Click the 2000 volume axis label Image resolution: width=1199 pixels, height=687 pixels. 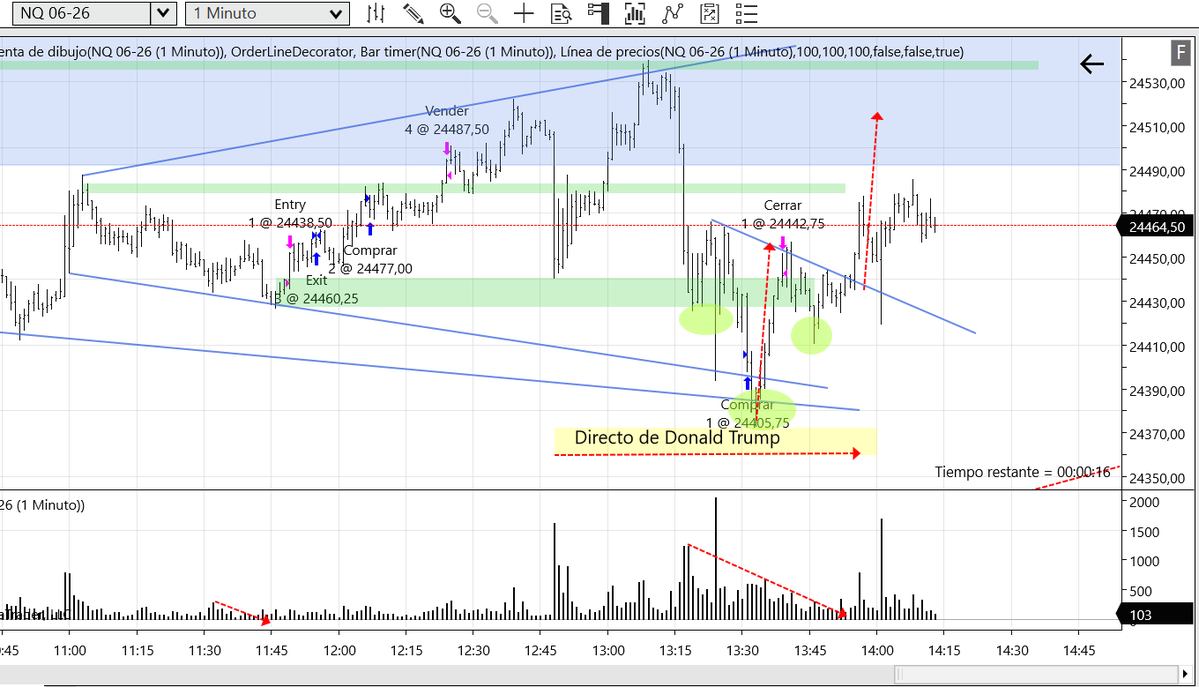click(x=1145, y=503)
